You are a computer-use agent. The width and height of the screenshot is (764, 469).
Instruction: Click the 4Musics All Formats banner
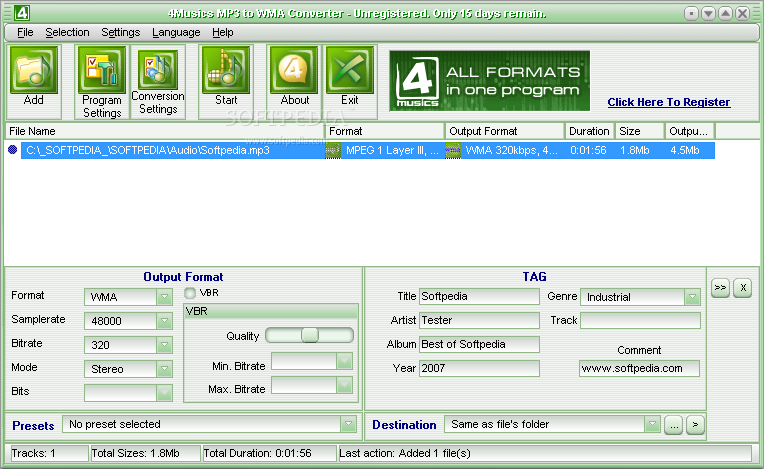pyautogui.click(x=489, y=81)
